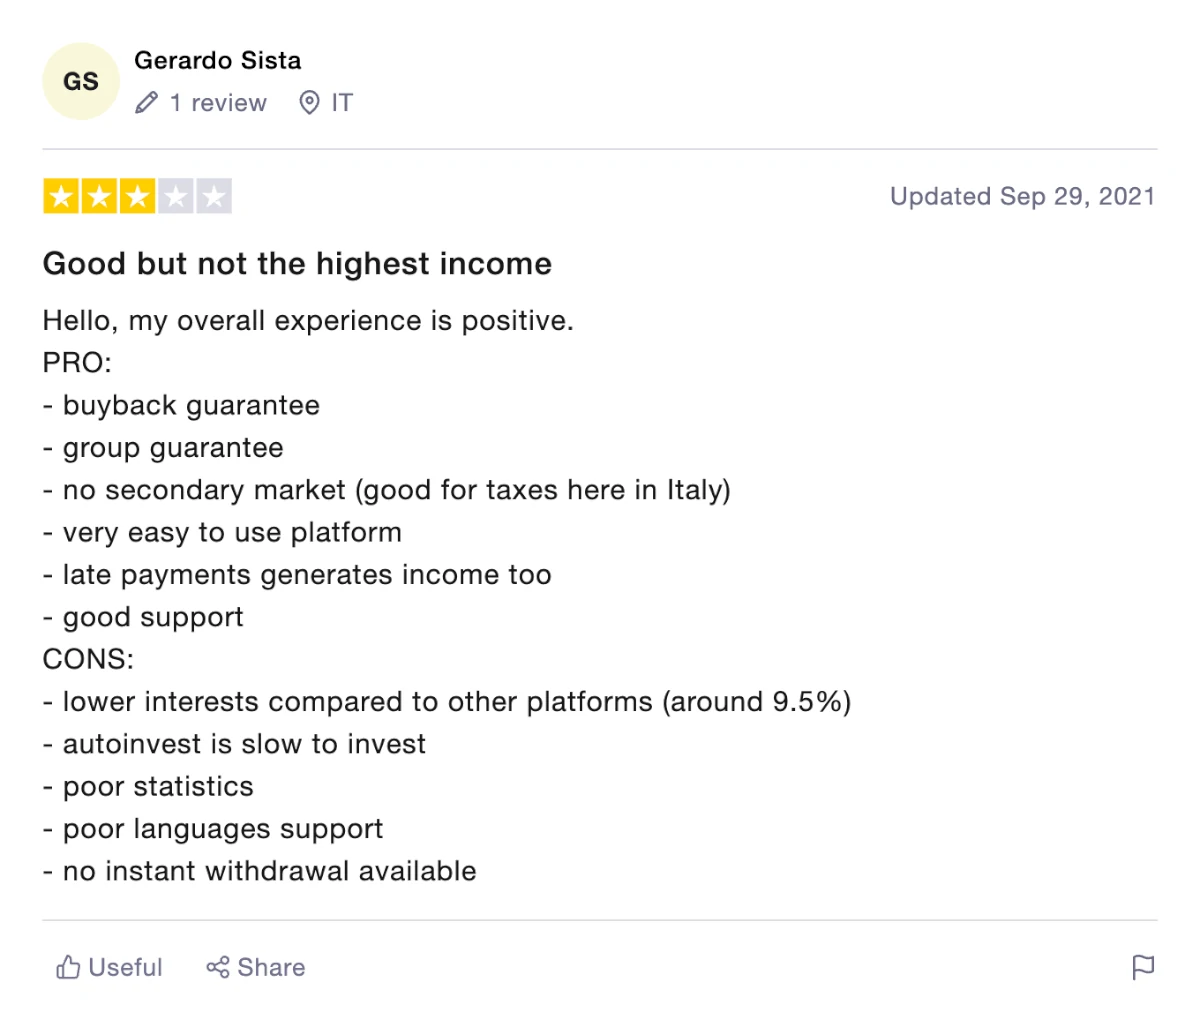Viewport: 1200px width, 1027px height.
Task: Flag this review with the flag icon
Action: 1142,967
